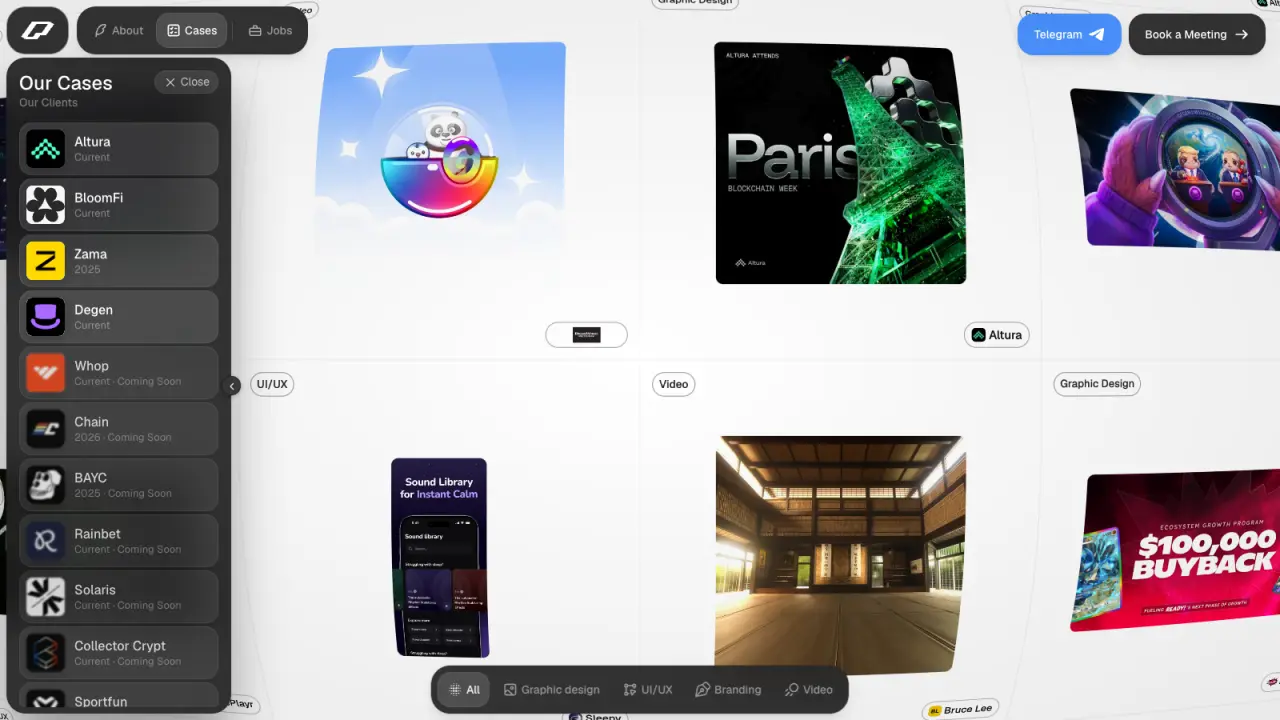
Task: Click the Sportfun logo icon
Action: [x=45, y=700]
